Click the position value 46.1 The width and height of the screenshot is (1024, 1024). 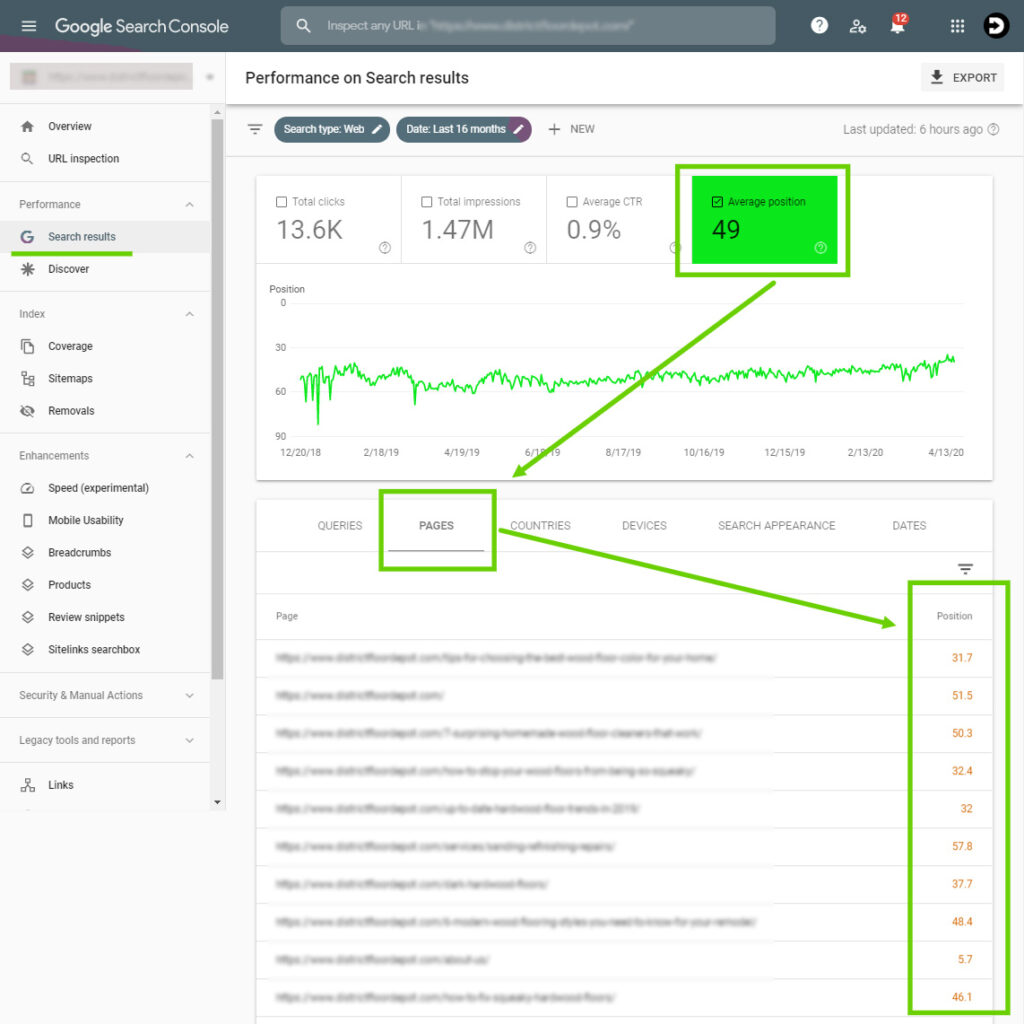click(962, 997)
